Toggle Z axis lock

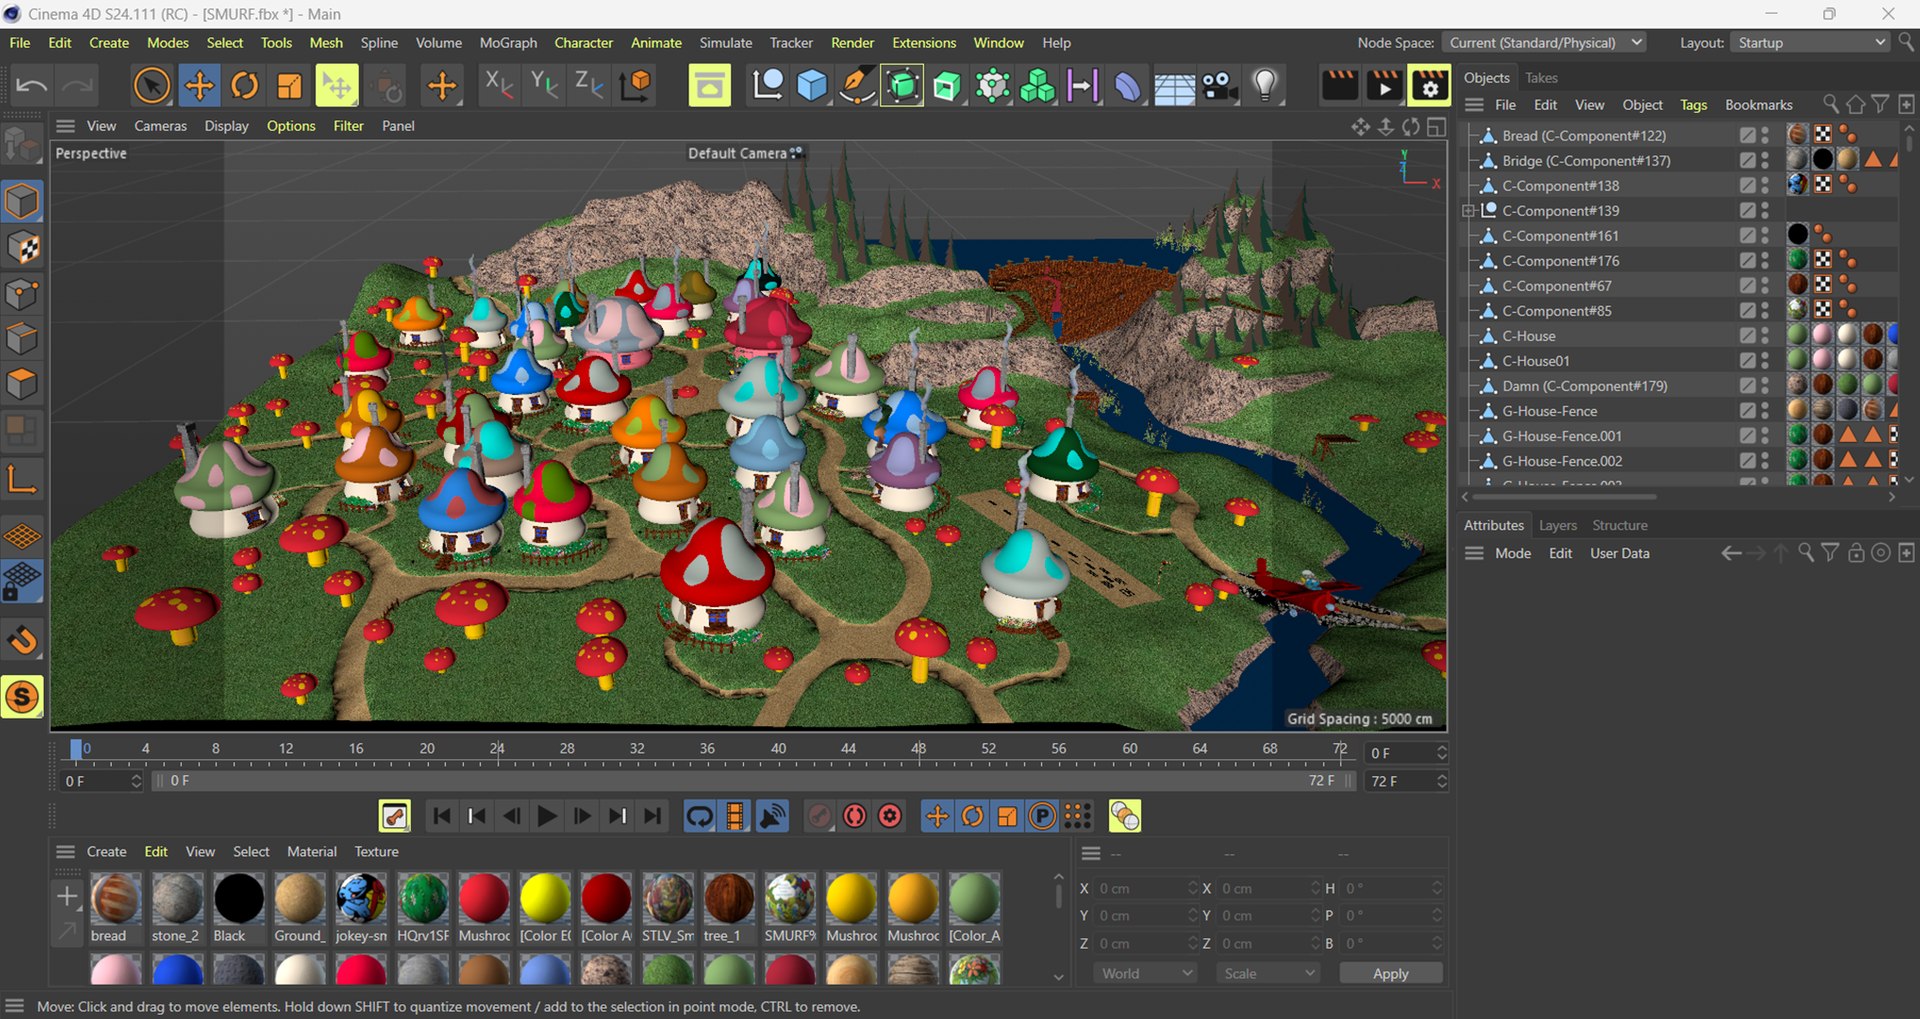(588, 85)
